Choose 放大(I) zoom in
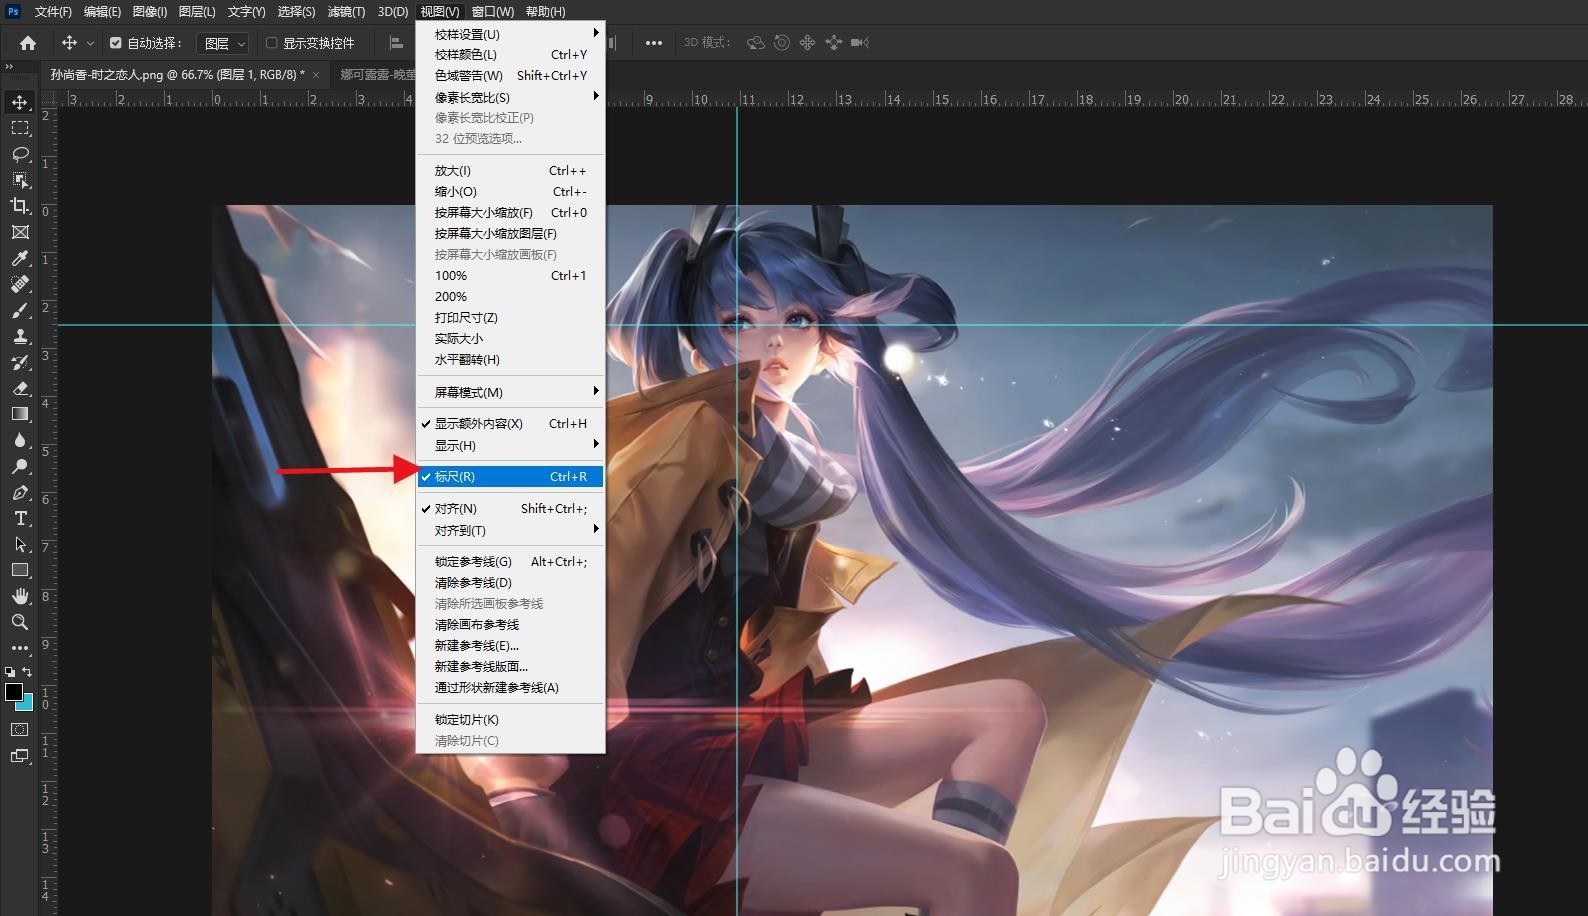This screenshot has width=1588, height=916. point(510,171)
